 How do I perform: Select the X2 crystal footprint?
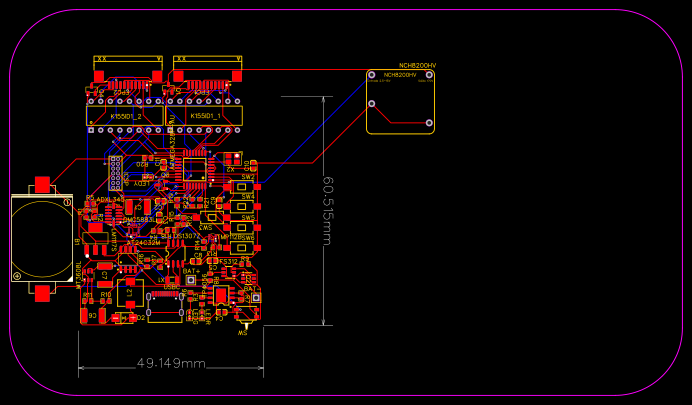tap(233, 159)
